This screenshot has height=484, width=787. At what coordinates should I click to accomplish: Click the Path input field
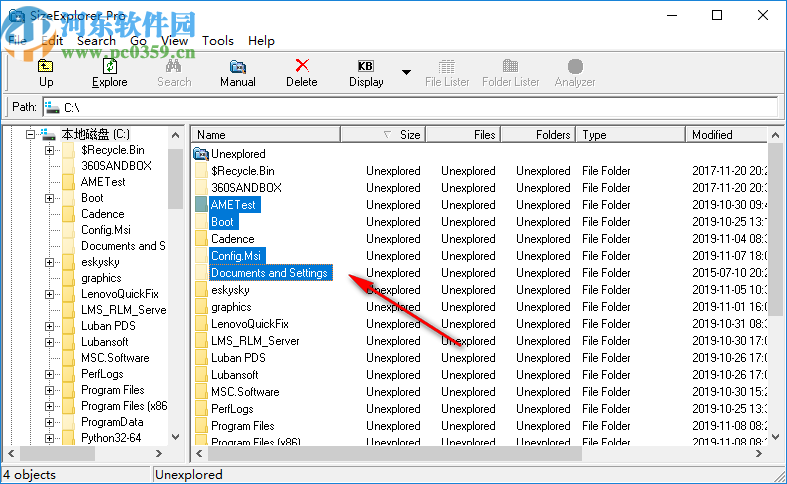[x=410, y=107]
